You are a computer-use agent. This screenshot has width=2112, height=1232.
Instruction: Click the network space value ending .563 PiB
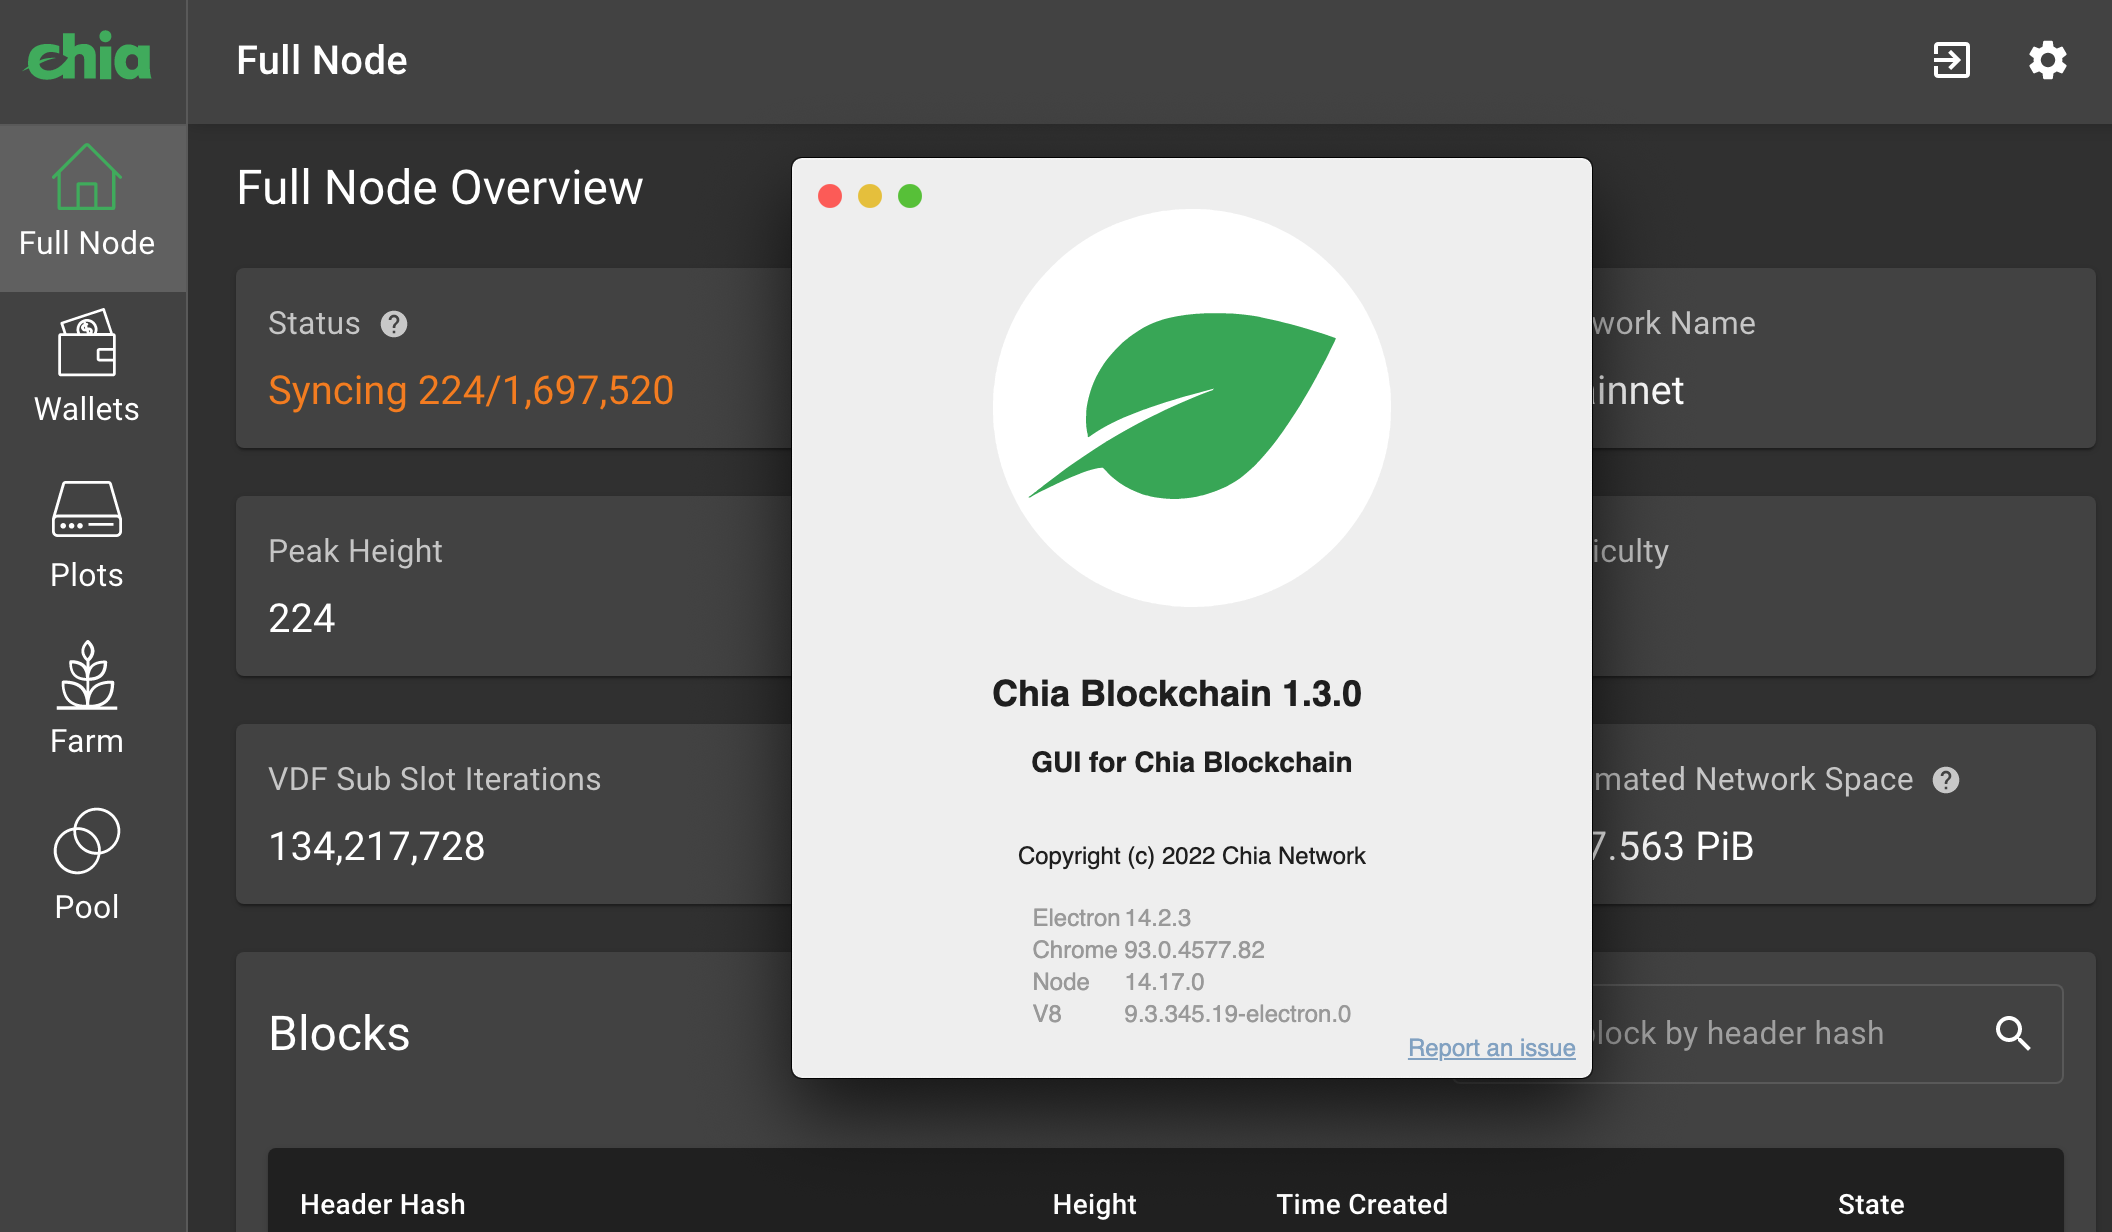(1673, 846)
